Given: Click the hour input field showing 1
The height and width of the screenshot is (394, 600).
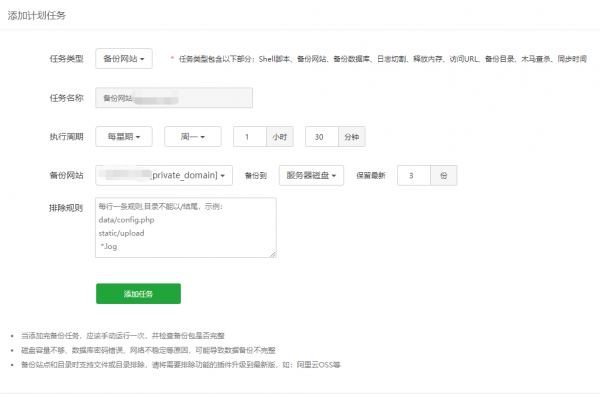Looking at the screenshot, I should (x=250, y=137).
